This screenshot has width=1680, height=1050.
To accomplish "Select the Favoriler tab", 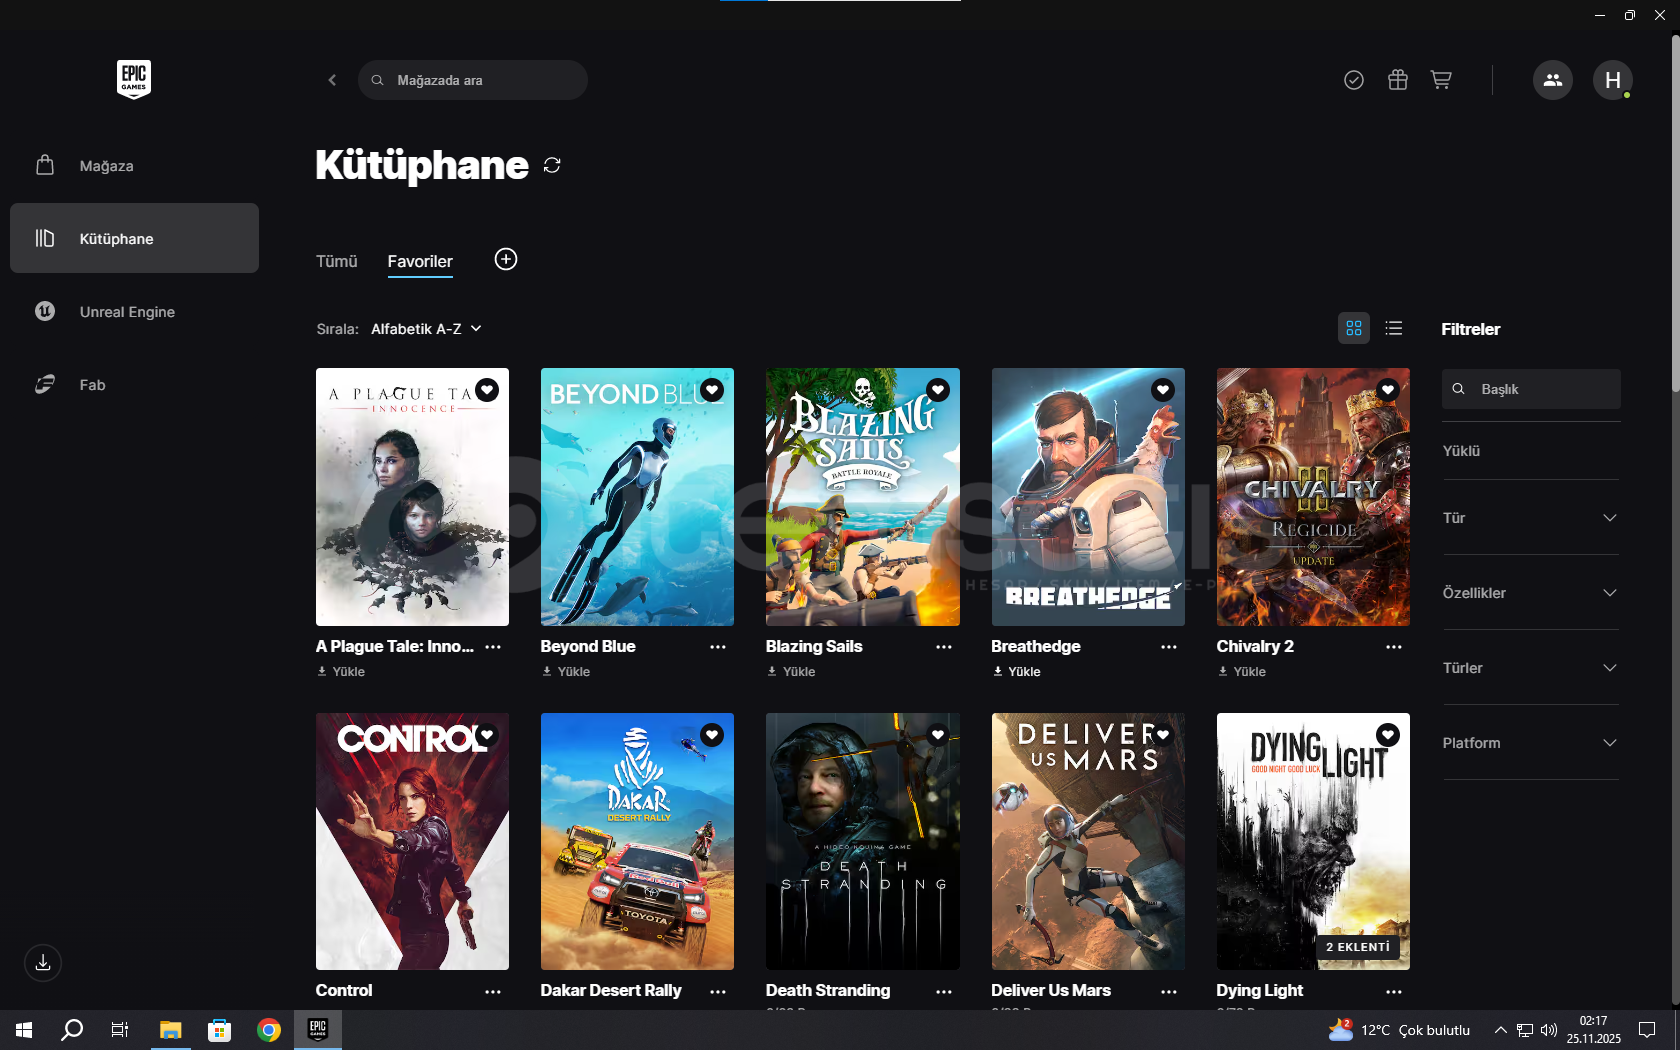I will [x=420, y=261].
